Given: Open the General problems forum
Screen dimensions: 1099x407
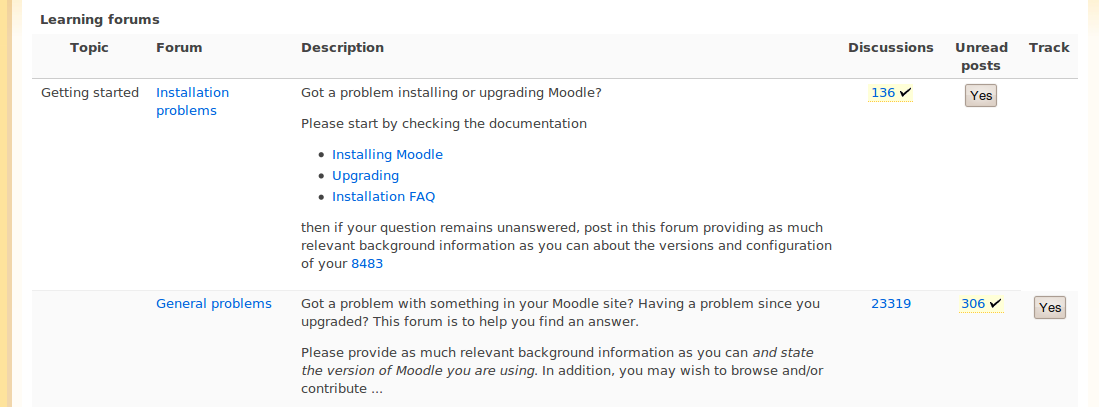Looking at the screenshot, I should coord(214,303).
